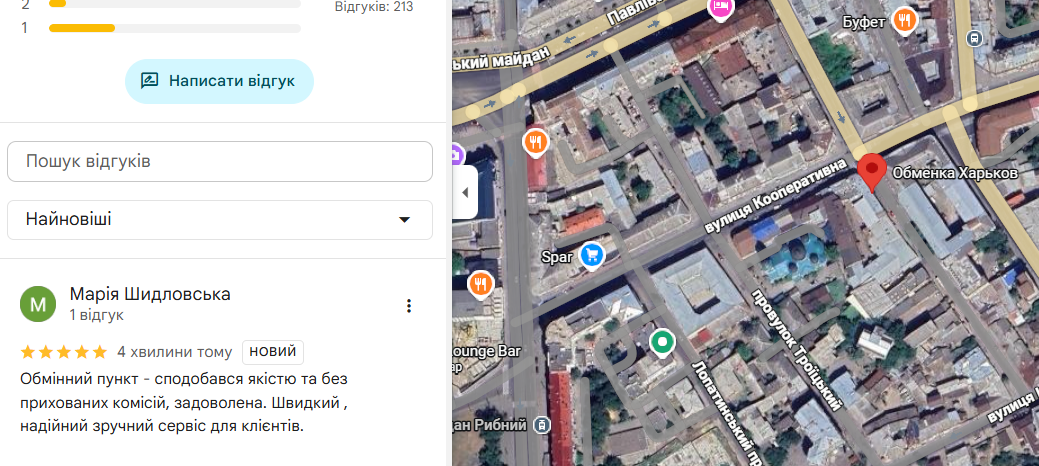Screen dimensions: 1039x466
Task: Open the unlabeled restaurant marker above the panel-collapse arrow
Action: tap(535, 142)
